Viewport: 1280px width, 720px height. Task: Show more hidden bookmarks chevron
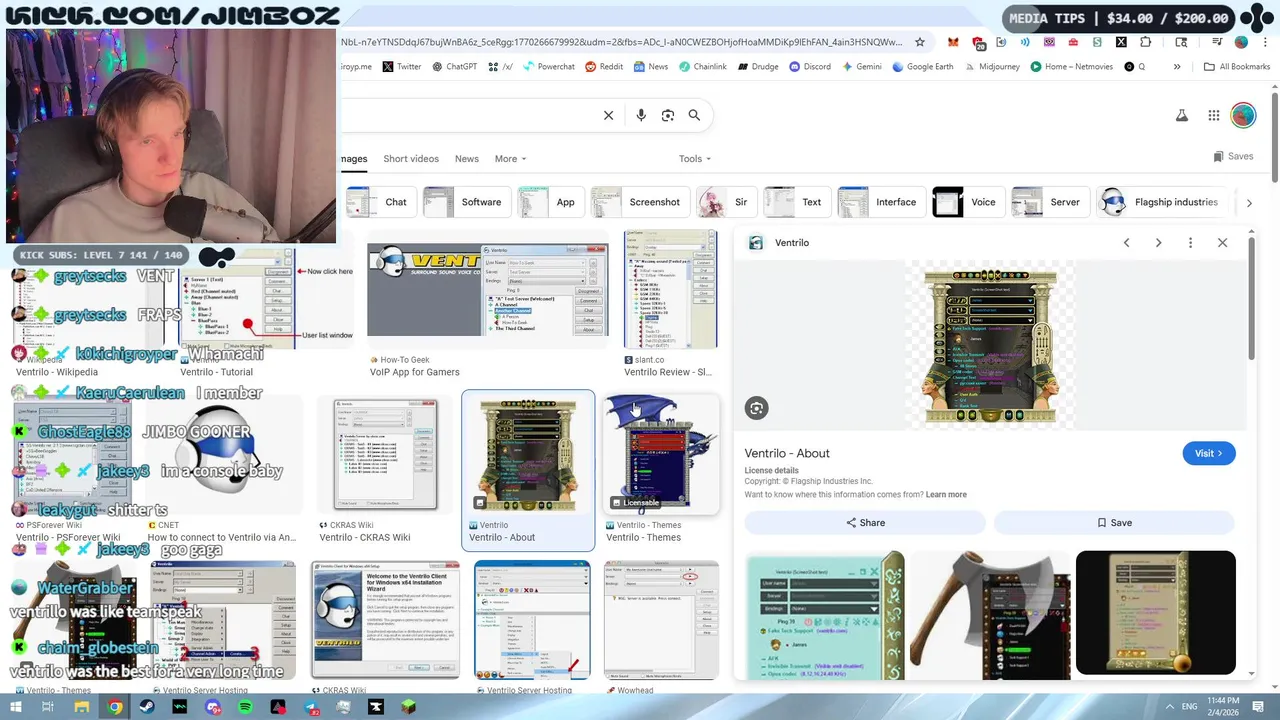point(1177,67)
